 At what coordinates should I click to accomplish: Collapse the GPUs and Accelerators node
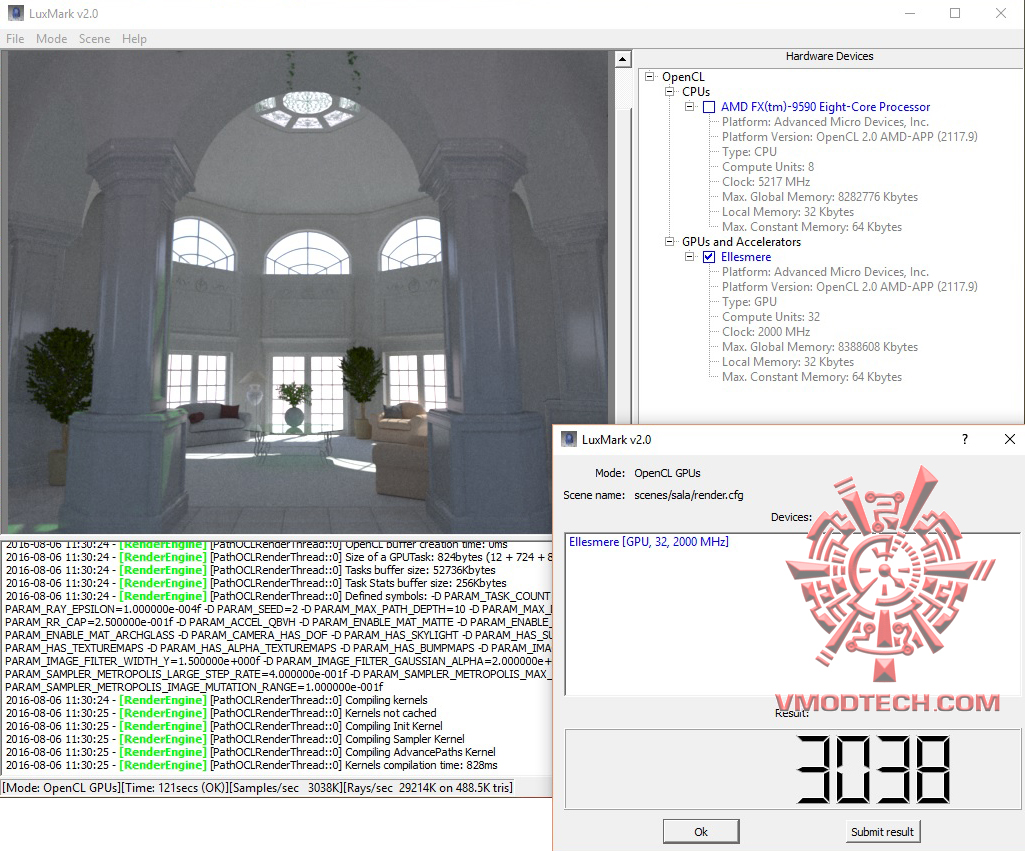[669, 242]
